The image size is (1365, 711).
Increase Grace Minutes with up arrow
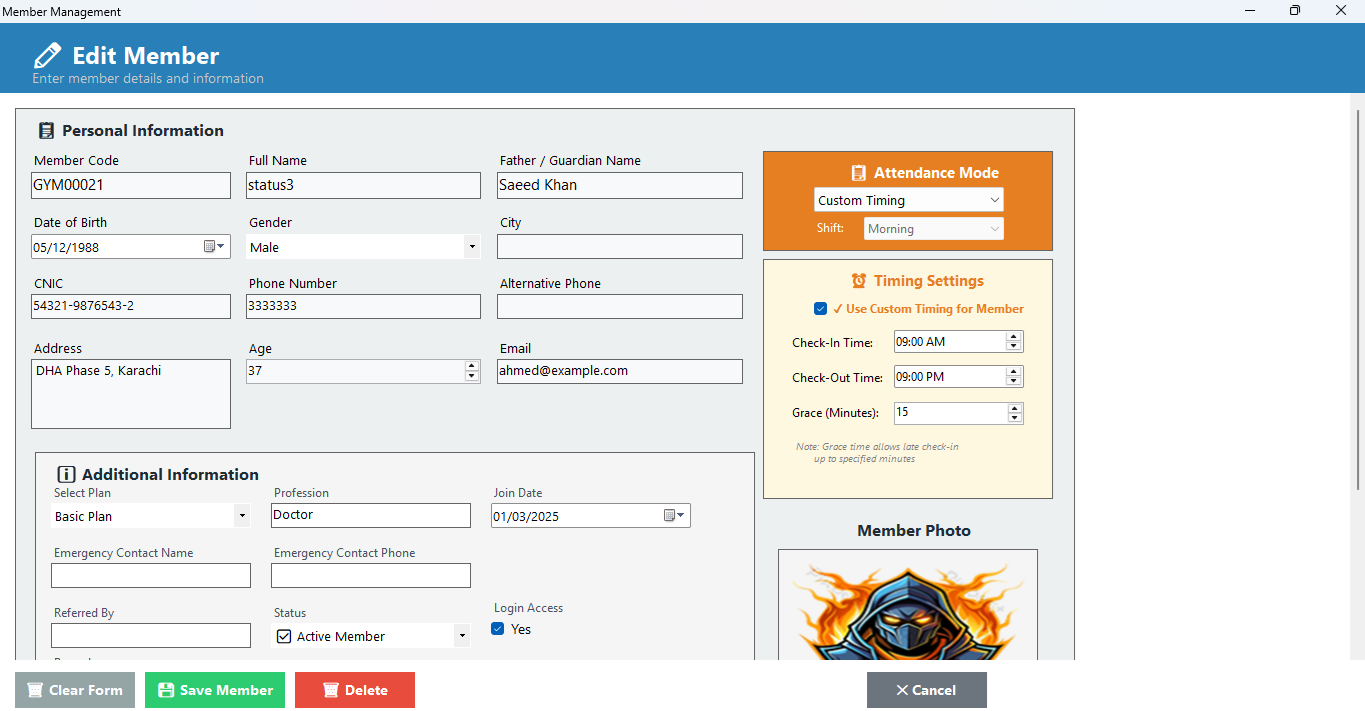pos(1015,408)
